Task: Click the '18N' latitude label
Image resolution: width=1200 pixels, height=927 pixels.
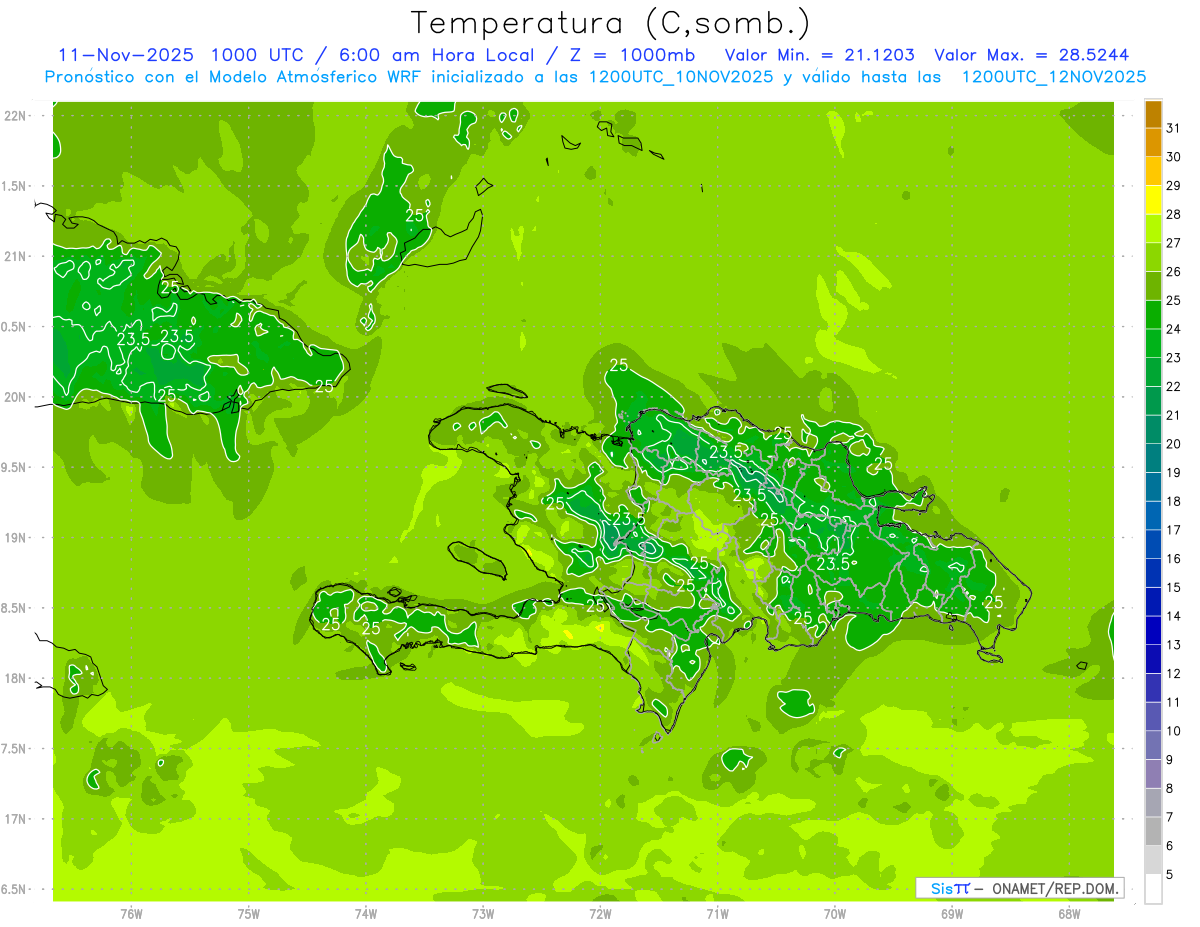Action: coord(16,678)
